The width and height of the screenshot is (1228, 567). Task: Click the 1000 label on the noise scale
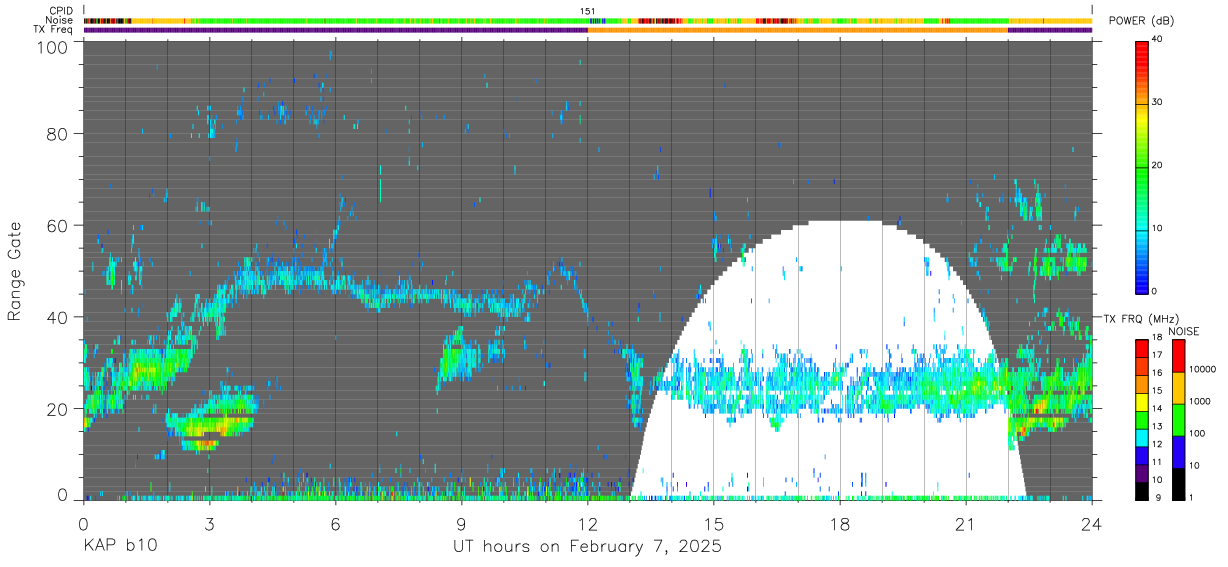(1199, 401)
